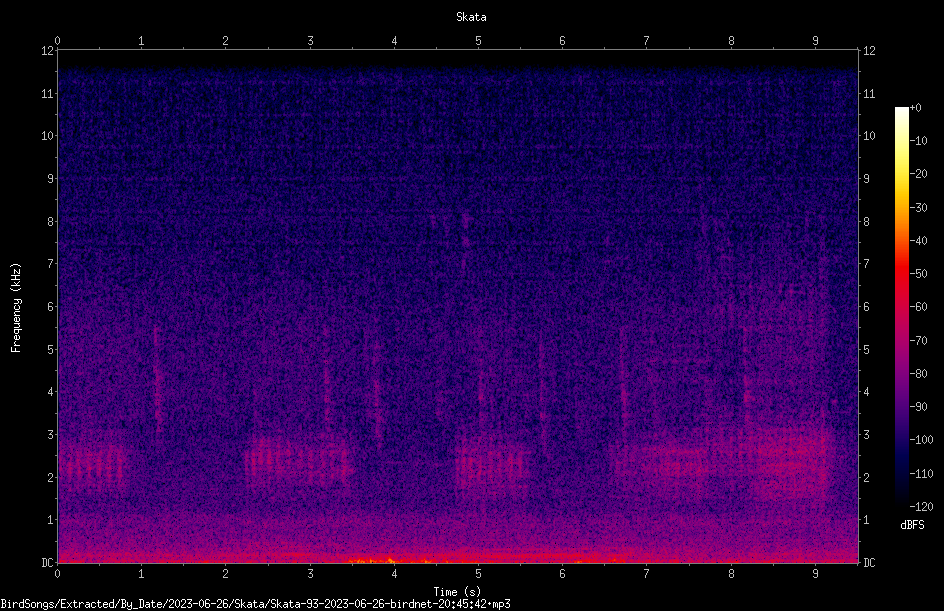Click the "-120" color scale value
Viewport: 944px width, 611px height.
click(921, 507)
